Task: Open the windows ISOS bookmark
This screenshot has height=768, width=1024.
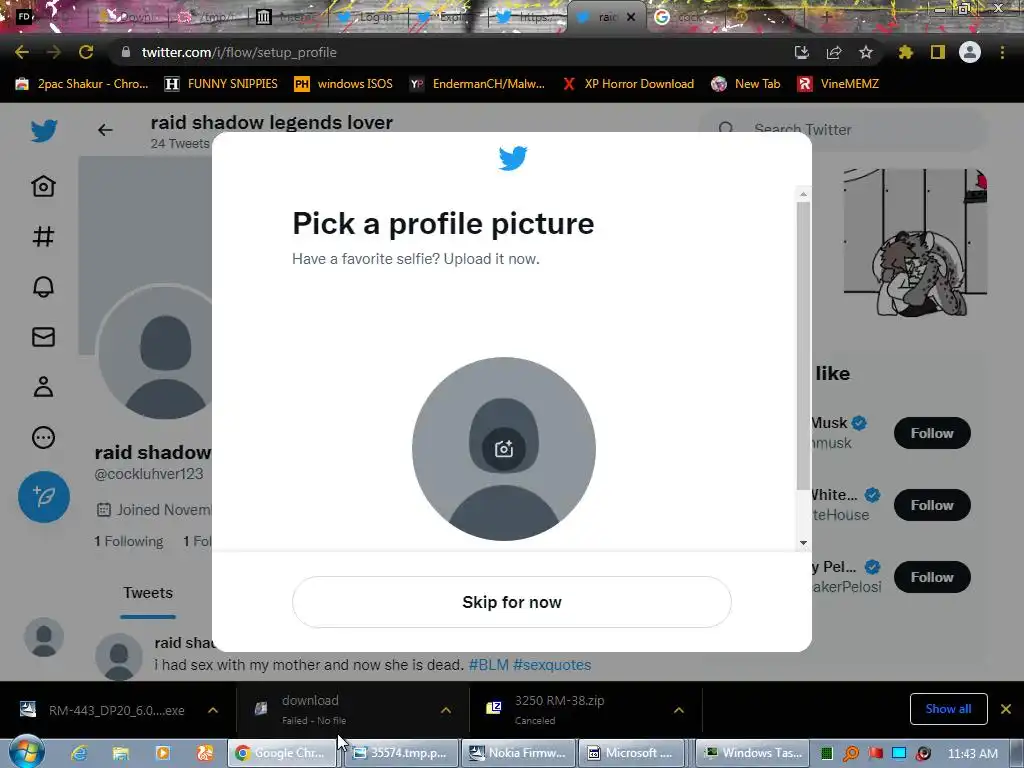Action: click(344, 84)
